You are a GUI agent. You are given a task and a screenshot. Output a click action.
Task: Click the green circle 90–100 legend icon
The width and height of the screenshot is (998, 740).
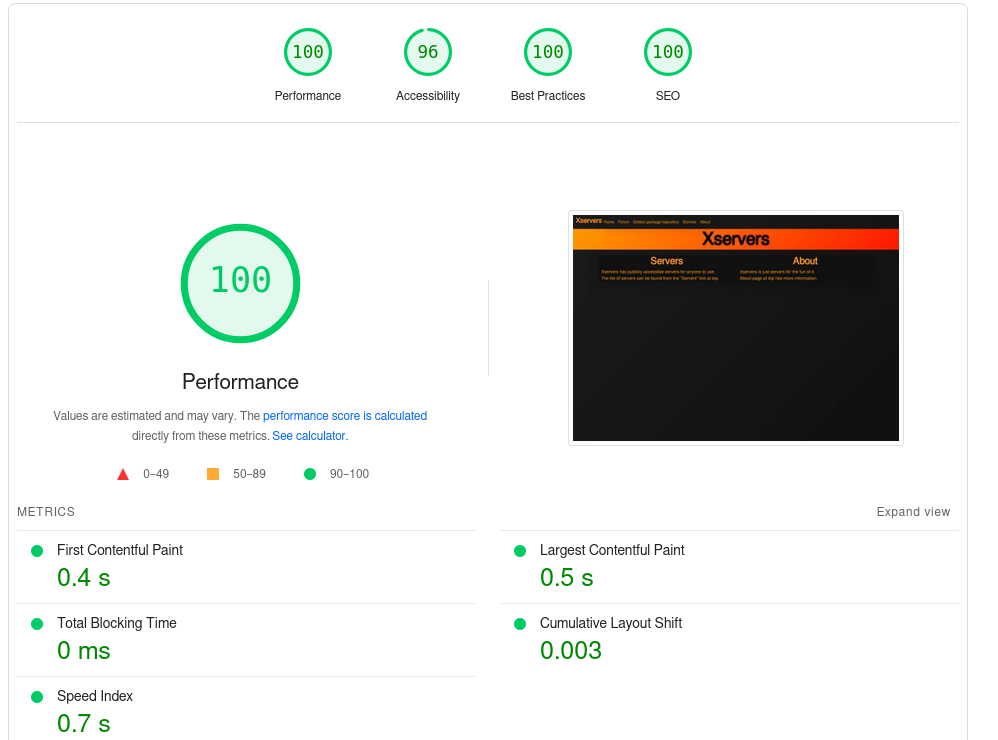pyautogui.click(x=310, y=474)
